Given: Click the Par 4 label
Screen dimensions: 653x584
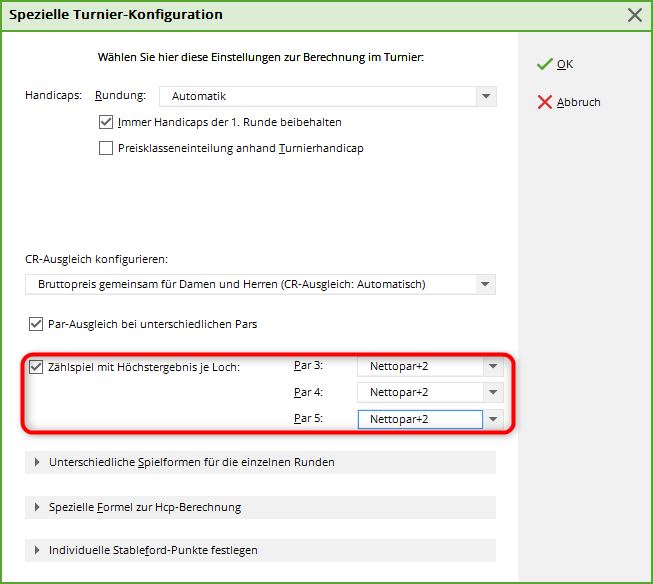Looking at the screenshot, I should pos(309,392).
